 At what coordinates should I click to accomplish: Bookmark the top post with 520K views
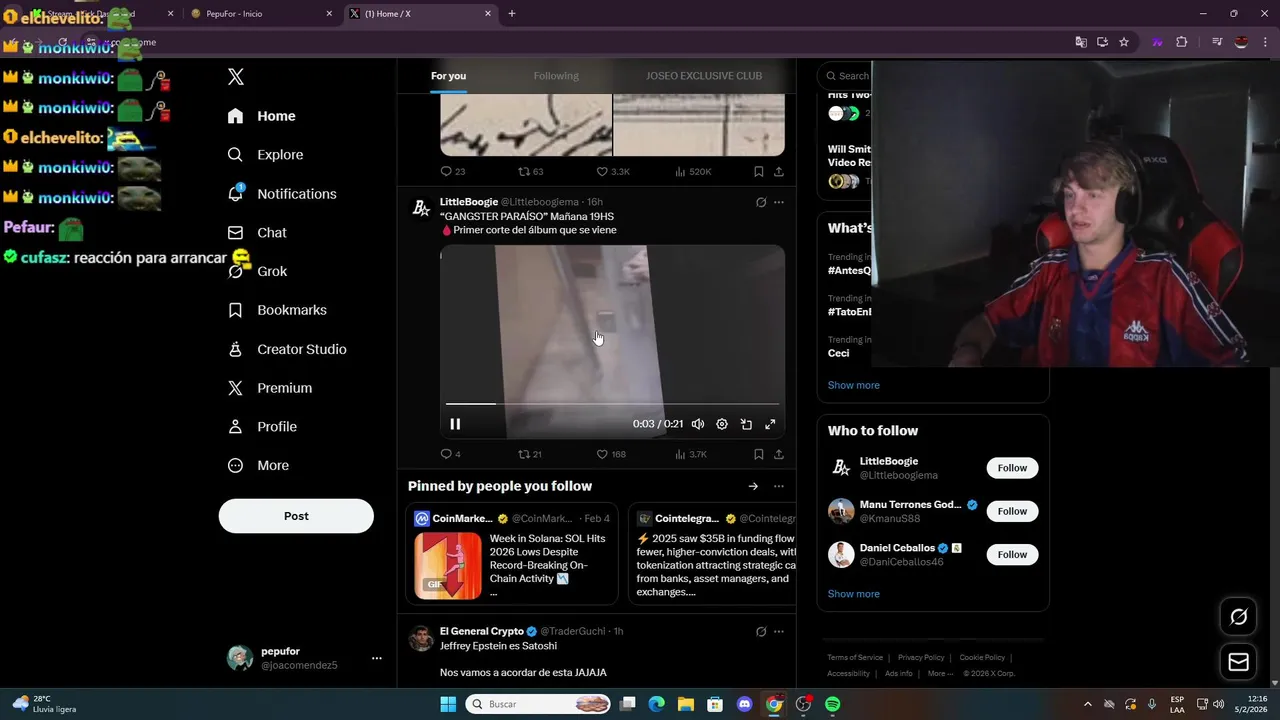759,172
